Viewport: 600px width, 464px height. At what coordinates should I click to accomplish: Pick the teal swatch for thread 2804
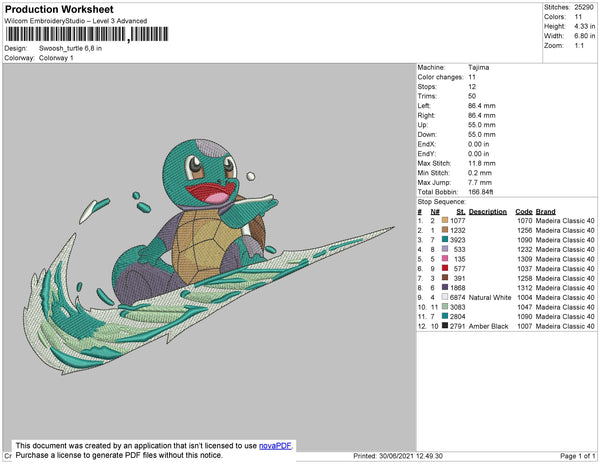click(x=445, y=316)
